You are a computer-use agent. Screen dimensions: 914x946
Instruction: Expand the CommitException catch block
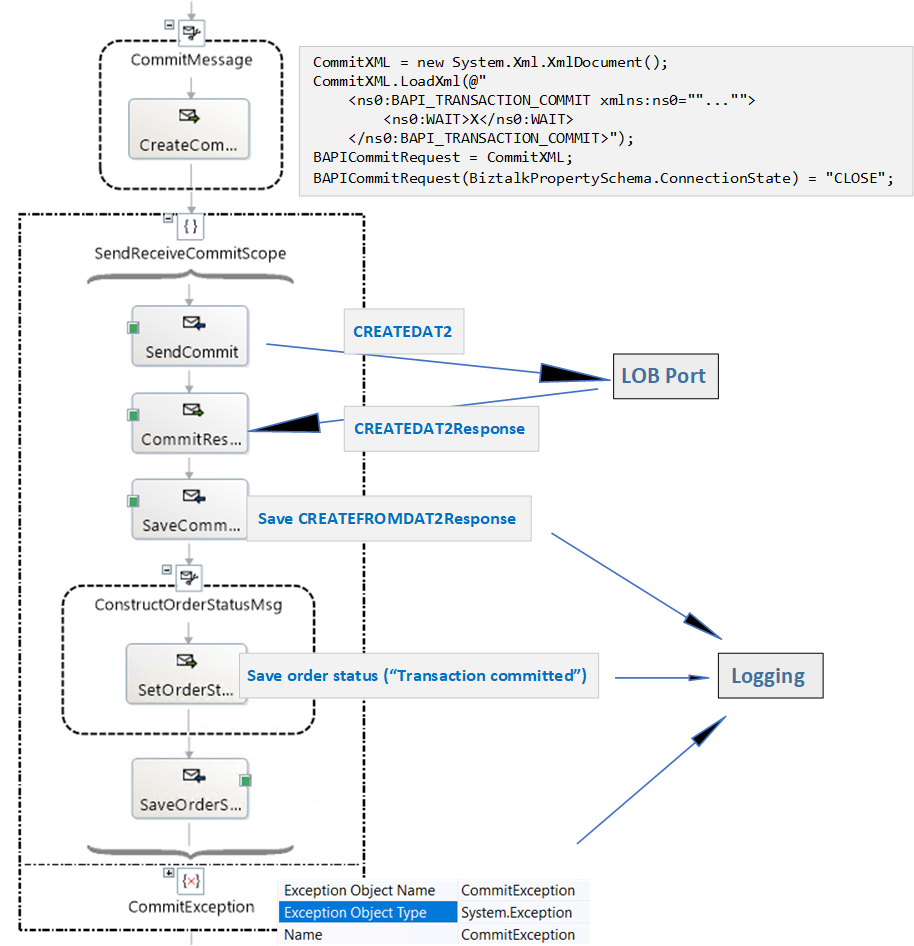click(x=169, y=873)
